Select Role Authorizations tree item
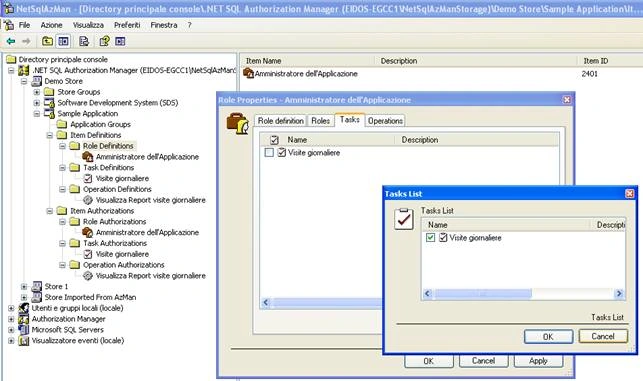This screenshot has width=643, height=381. tap(114, 221)
